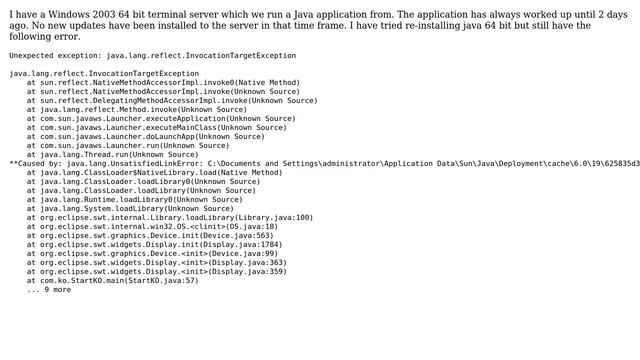Click "com.ko.StartKO.main(StartKO.java:57)" line

click(x=113, y=280)
